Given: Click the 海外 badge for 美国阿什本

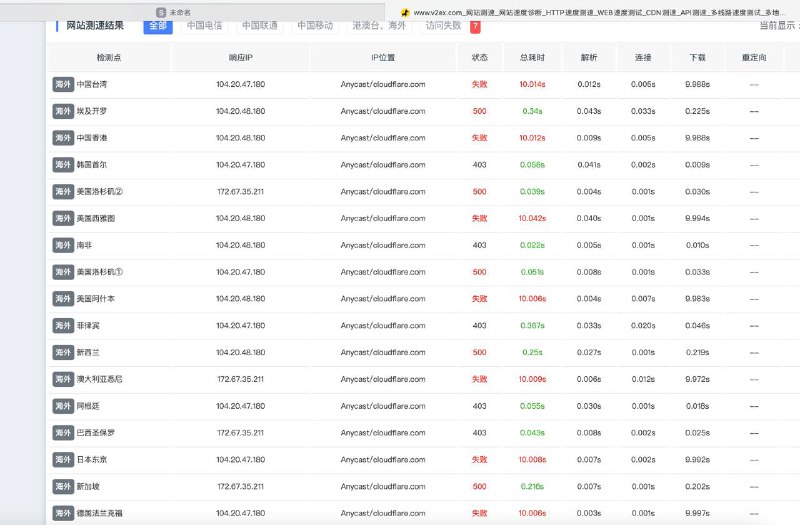Looking at the screenshot, I should point(63,299).
